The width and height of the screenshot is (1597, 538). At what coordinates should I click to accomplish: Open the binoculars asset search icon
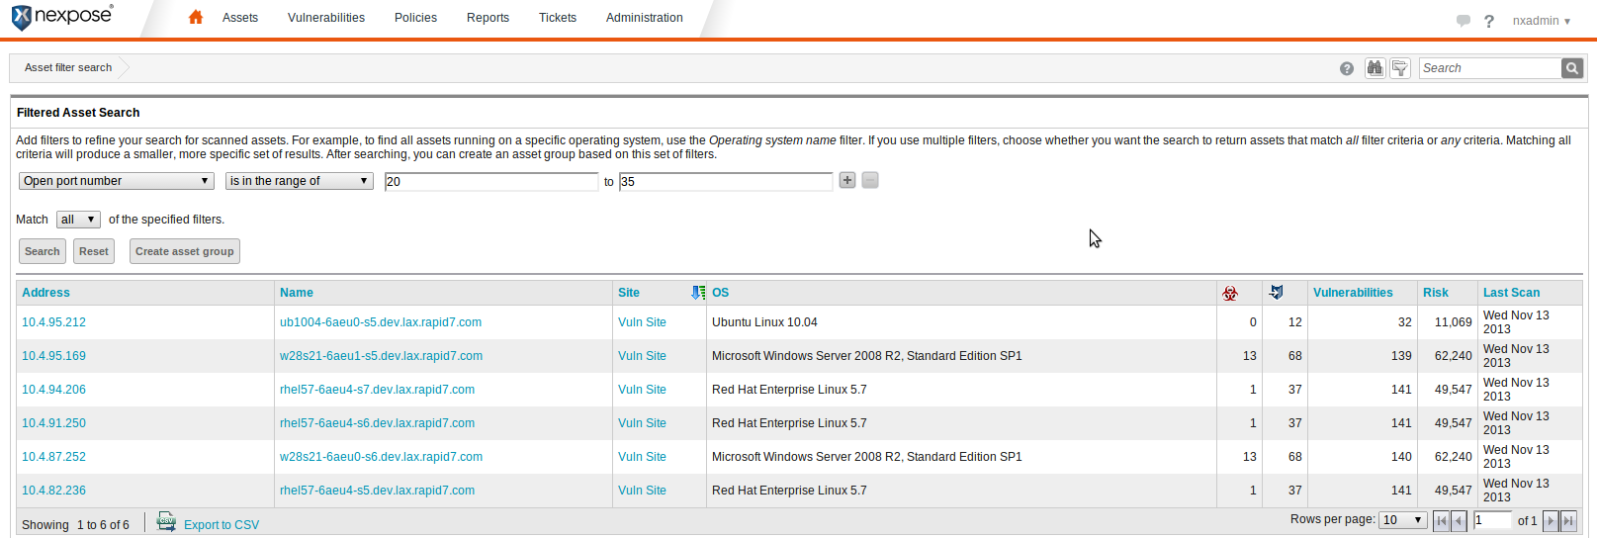1375,68
